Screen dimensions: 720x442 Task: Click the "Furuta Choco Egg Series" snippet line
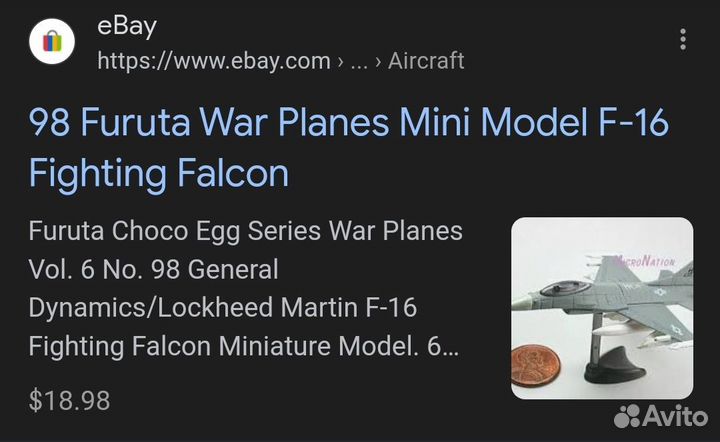point(245,232)
